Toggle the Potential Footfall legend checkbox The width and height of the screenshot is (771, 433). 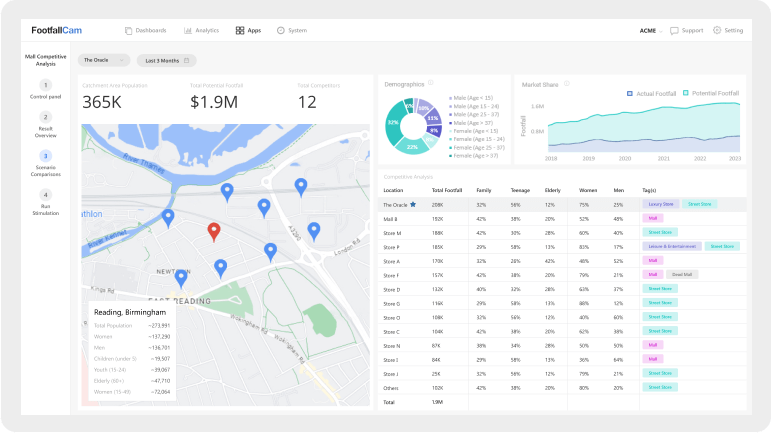click(x=685, y=93)
